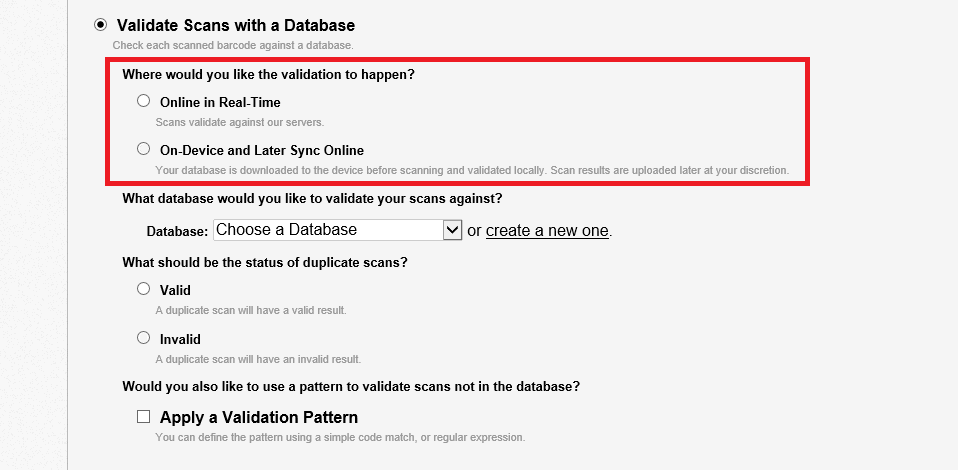958x470 pixels.
Task: Click 'Would you also like to use a pattern' question
Action: pos(351,387)
